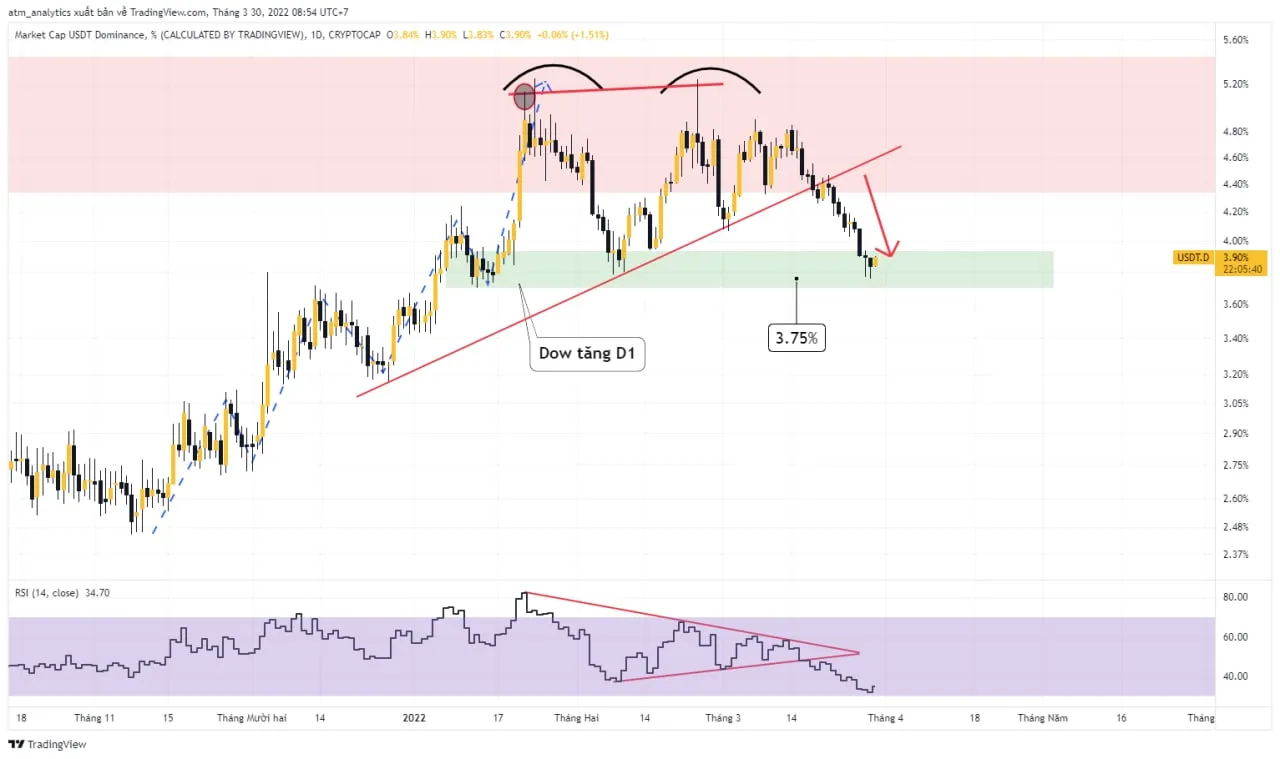Click the 3.05% price axis label
This screenshot has height=759, width=1280.
[x=1234, y=403]
